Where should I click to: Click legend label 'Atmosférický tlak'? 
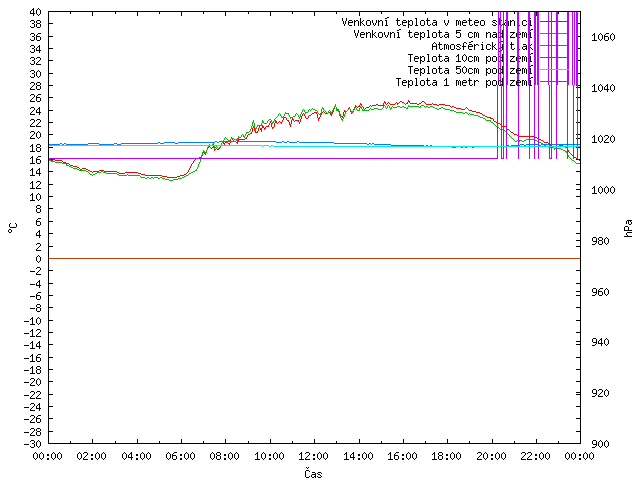click(482, 46)
